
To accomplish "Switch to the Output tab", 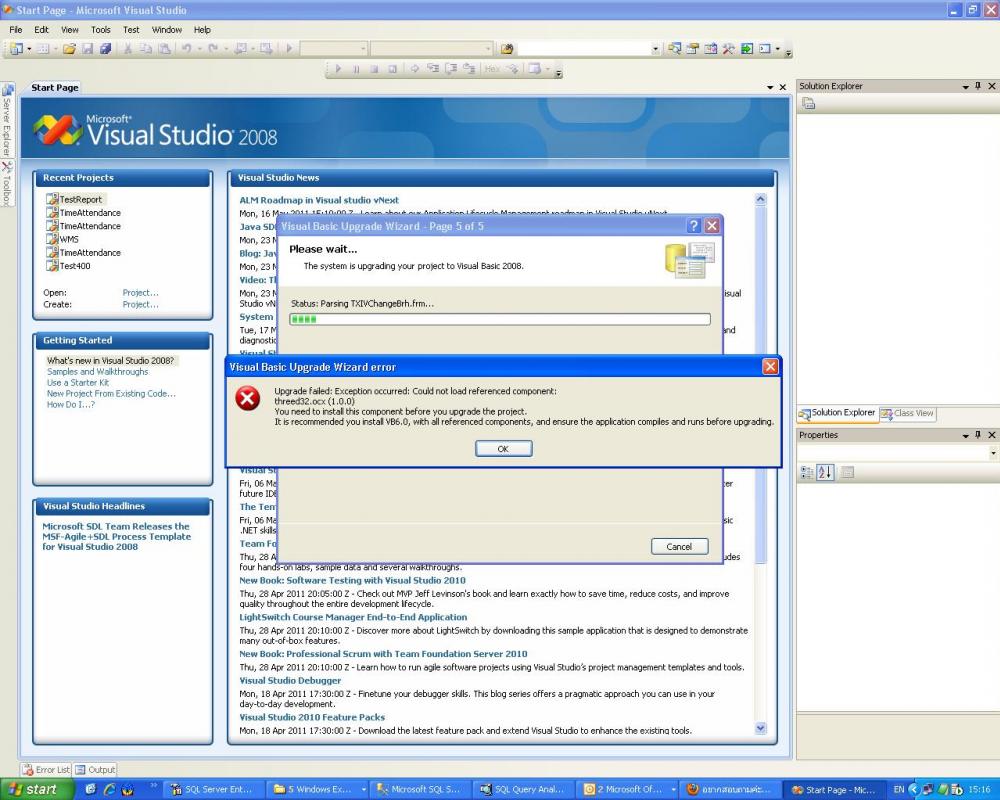I will [95, 769].
